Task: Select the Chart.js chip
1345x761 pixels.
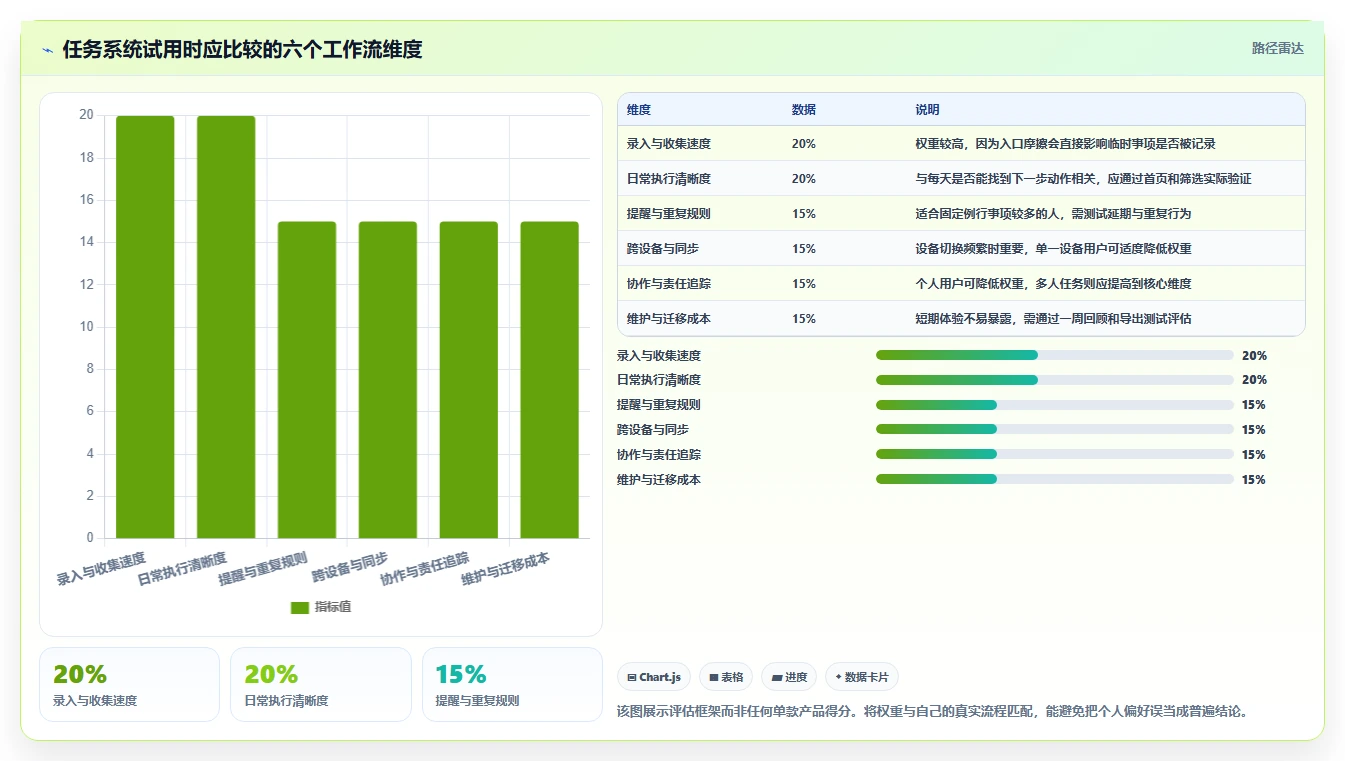Action: pos(654,677)
